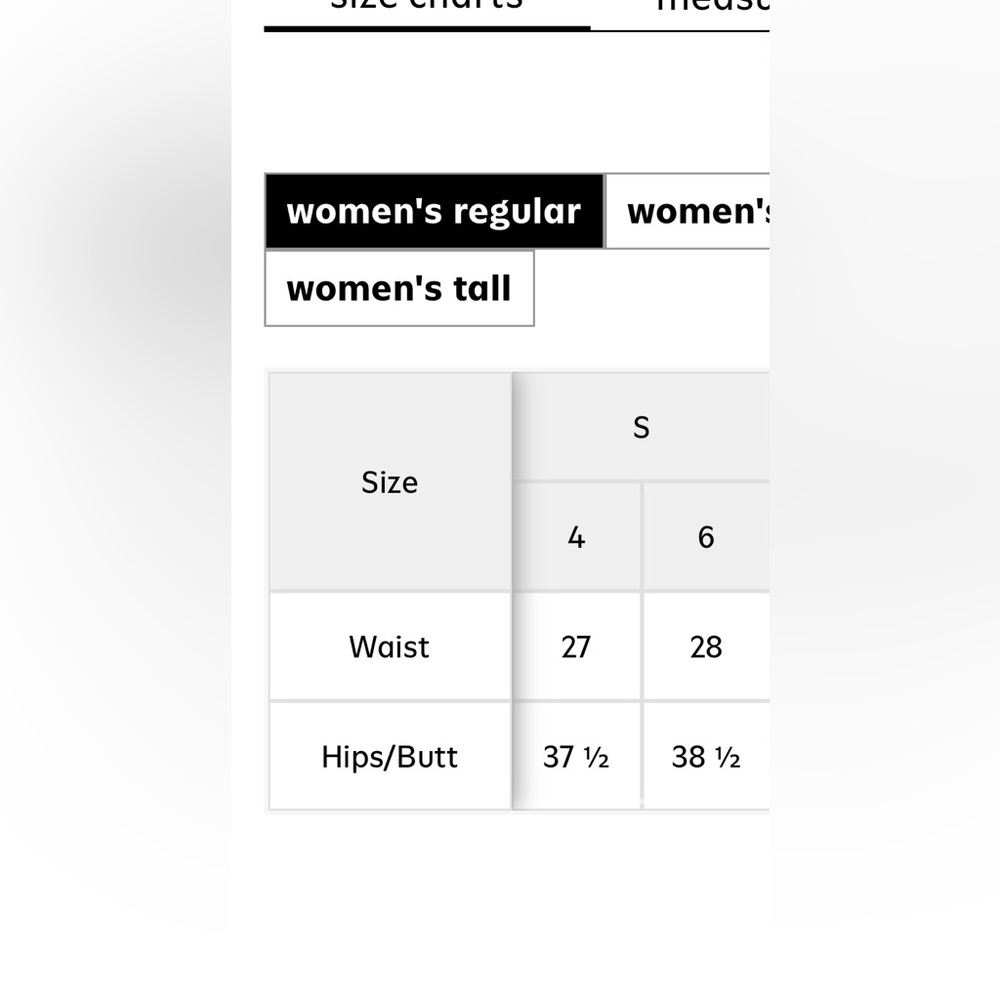Click the Hips/Butt row label
The width and height of the screenshot is (1000, 1000).
390,757
